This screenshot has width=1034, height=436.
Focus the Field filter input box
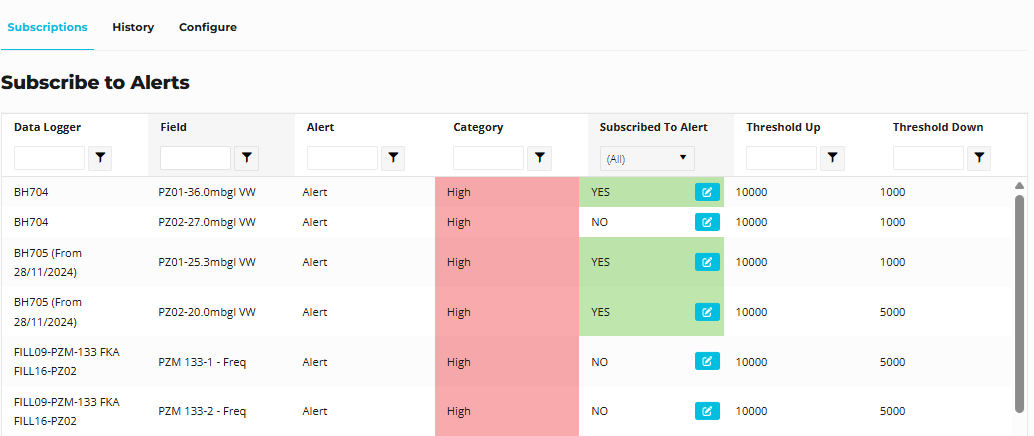pos(196,158)
